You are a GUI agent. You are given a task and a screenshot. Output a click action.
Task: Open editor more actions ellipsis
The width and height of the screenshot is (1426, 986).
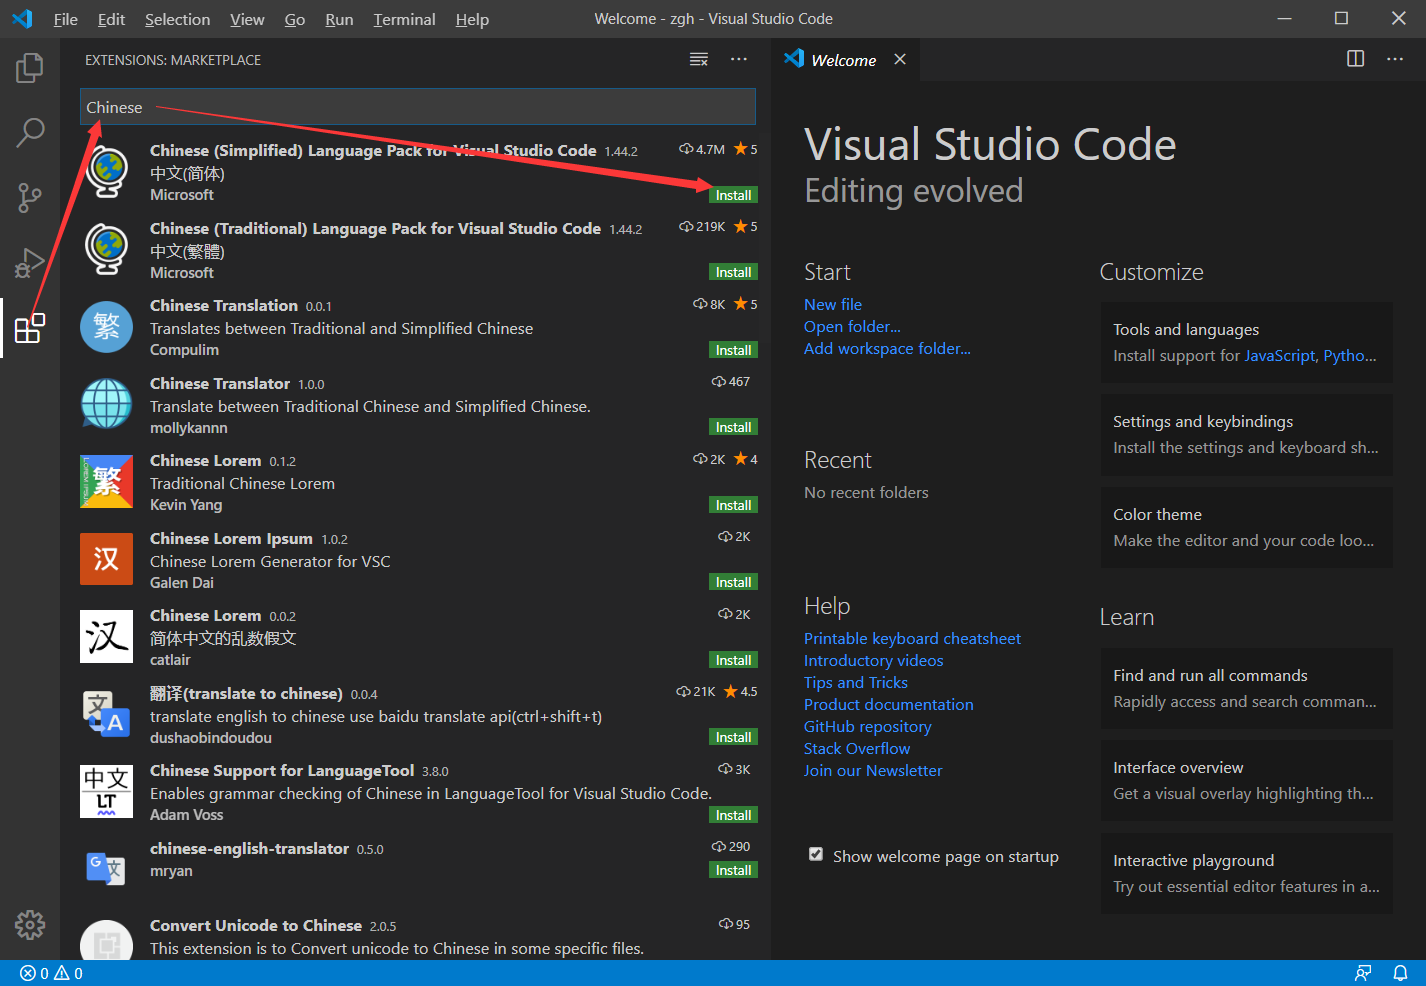(1395, 59)
